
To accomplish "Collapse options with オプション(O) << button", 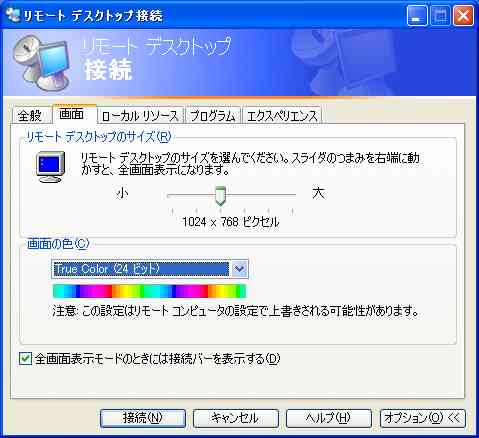I will pyautogui.click(x=423, y=418).
